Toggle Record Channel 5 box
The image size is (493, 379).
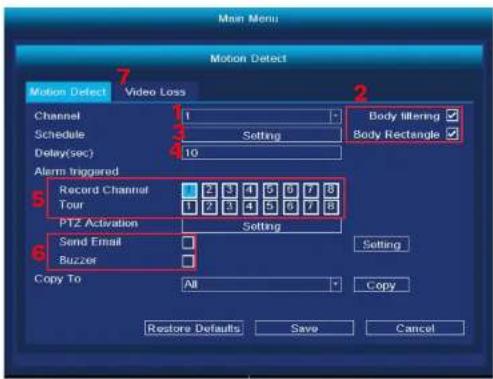pos(270,190)
